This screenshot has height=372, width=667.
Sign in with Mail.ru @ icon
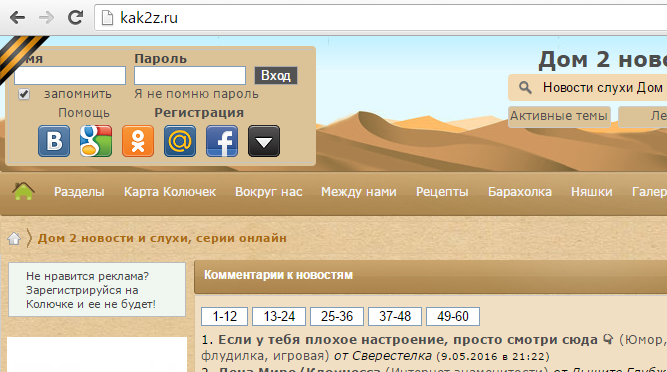click(x=180, y=141)
